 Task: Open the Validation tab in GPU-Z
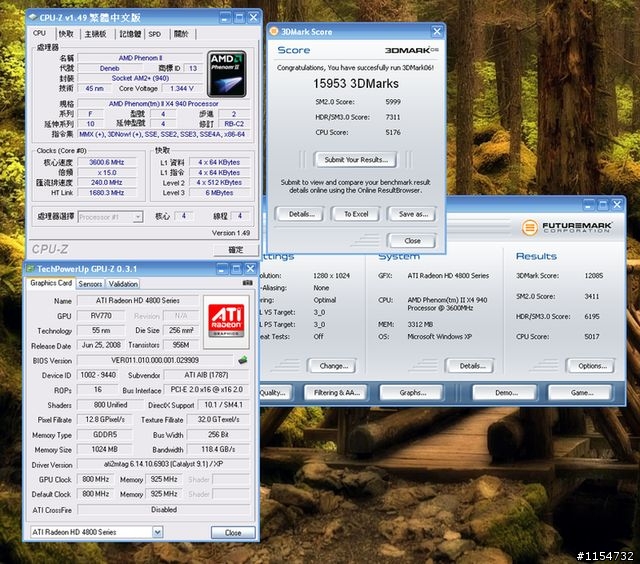tap(123, 284)
